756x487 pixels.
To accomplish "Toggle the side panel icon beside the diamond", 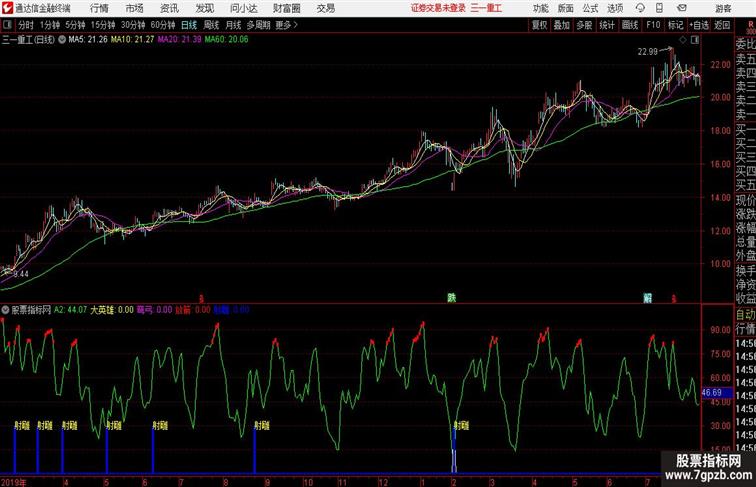I will tap(695, 40).
